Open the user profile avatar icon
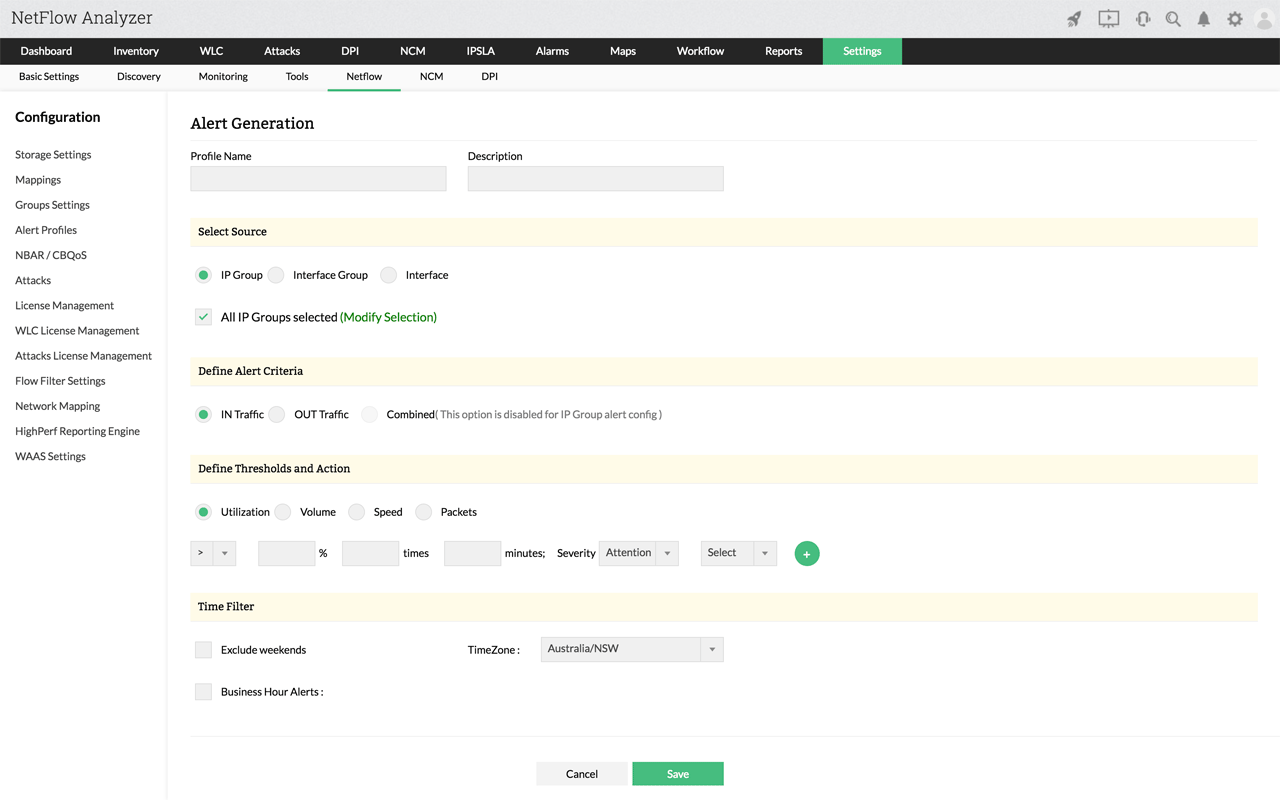This screenshot has width=1280, height=800. click(x=1264, y=19)
